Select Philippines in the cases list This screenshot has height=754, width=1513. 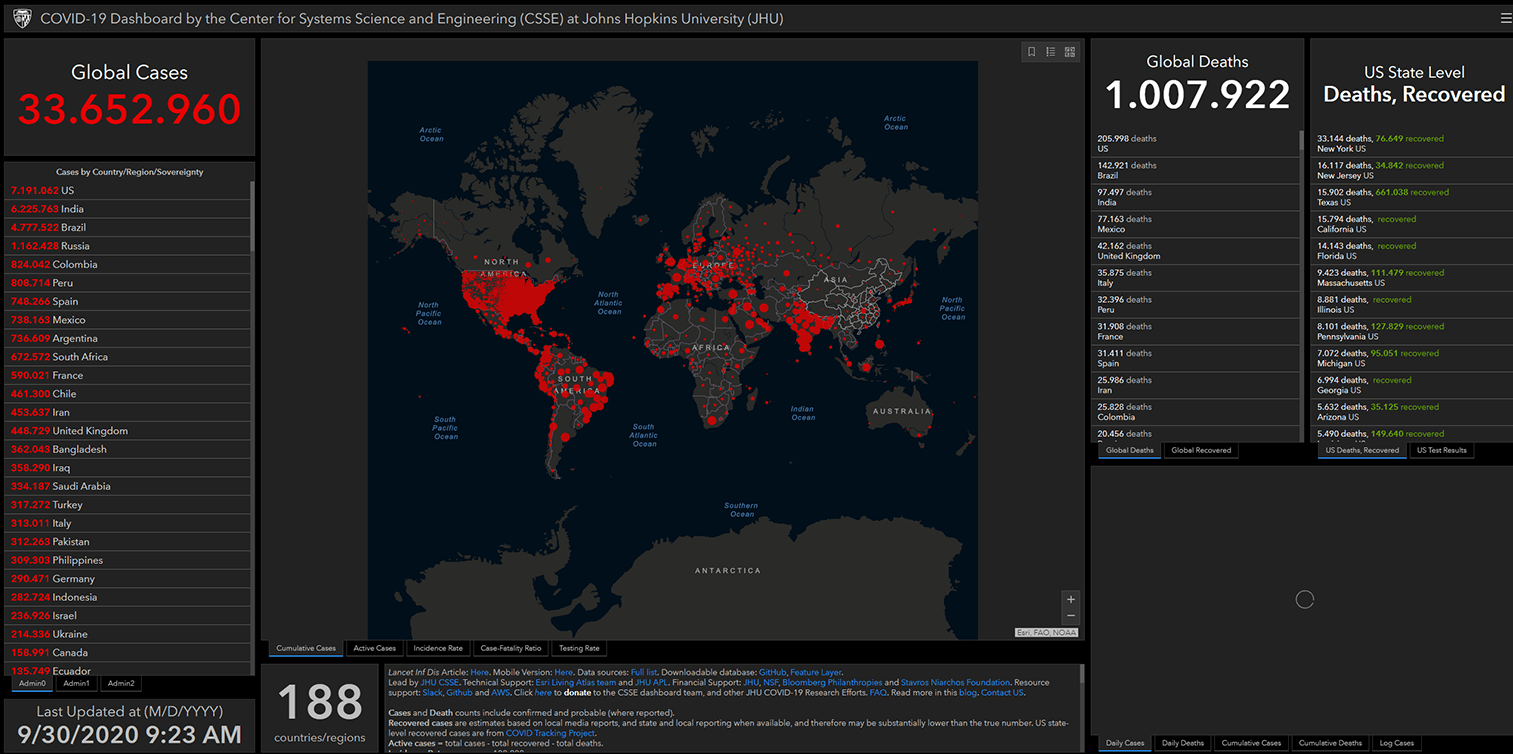pos(128,560)
